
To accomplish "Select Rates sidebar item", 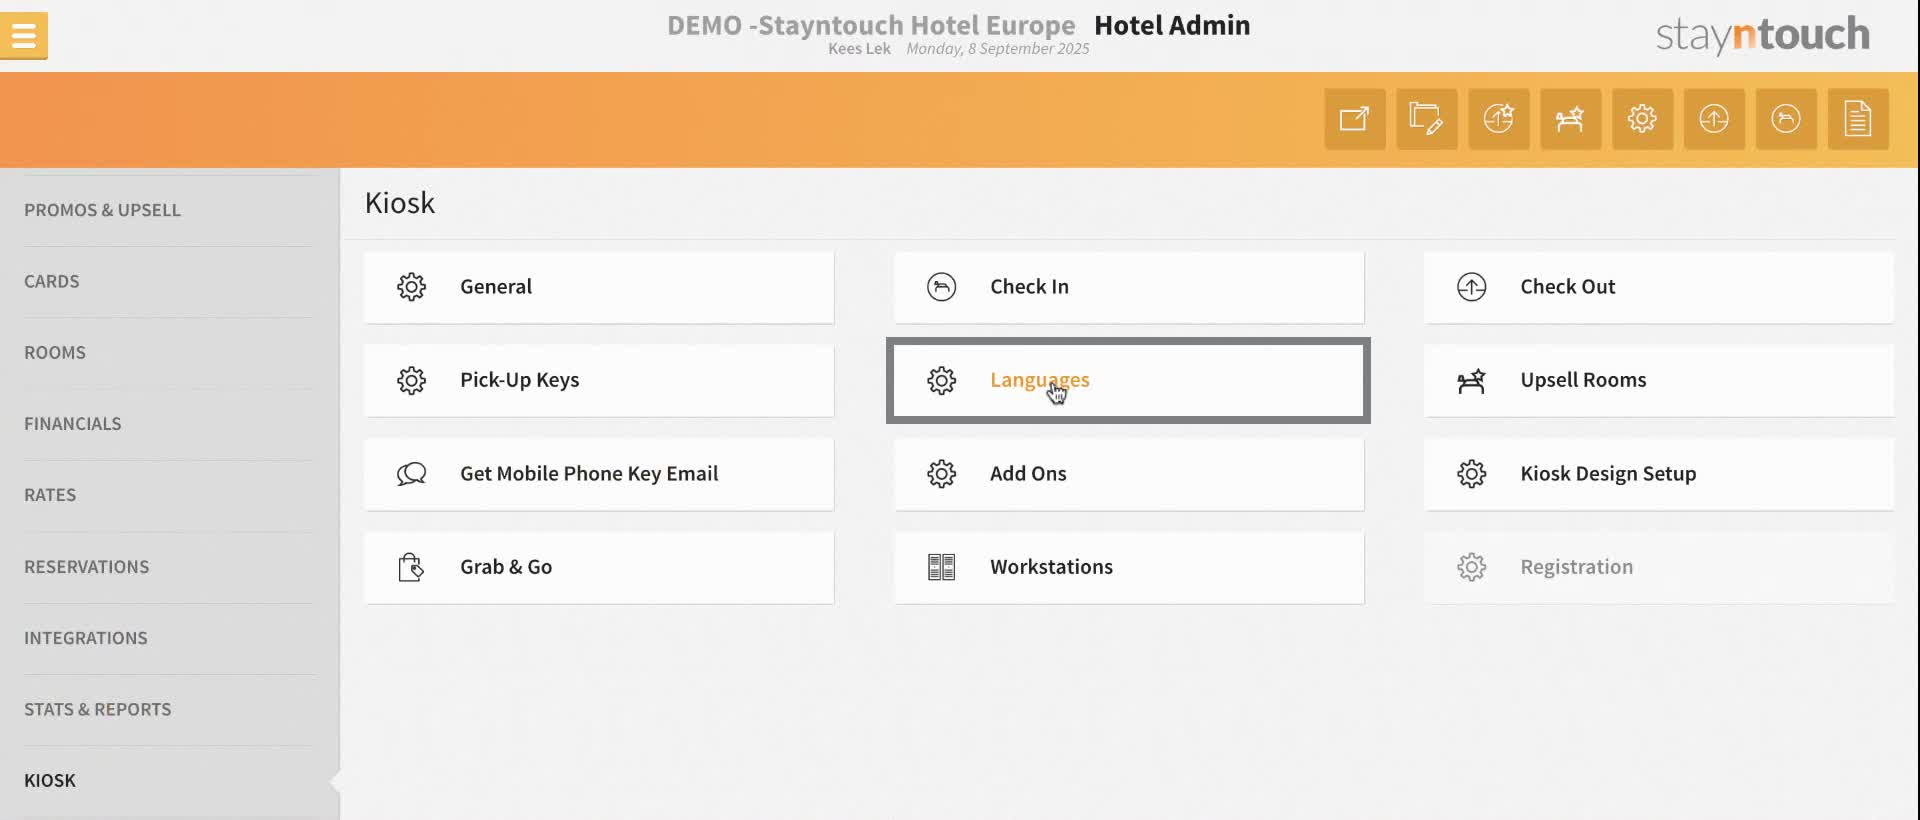I will [50, 495].
